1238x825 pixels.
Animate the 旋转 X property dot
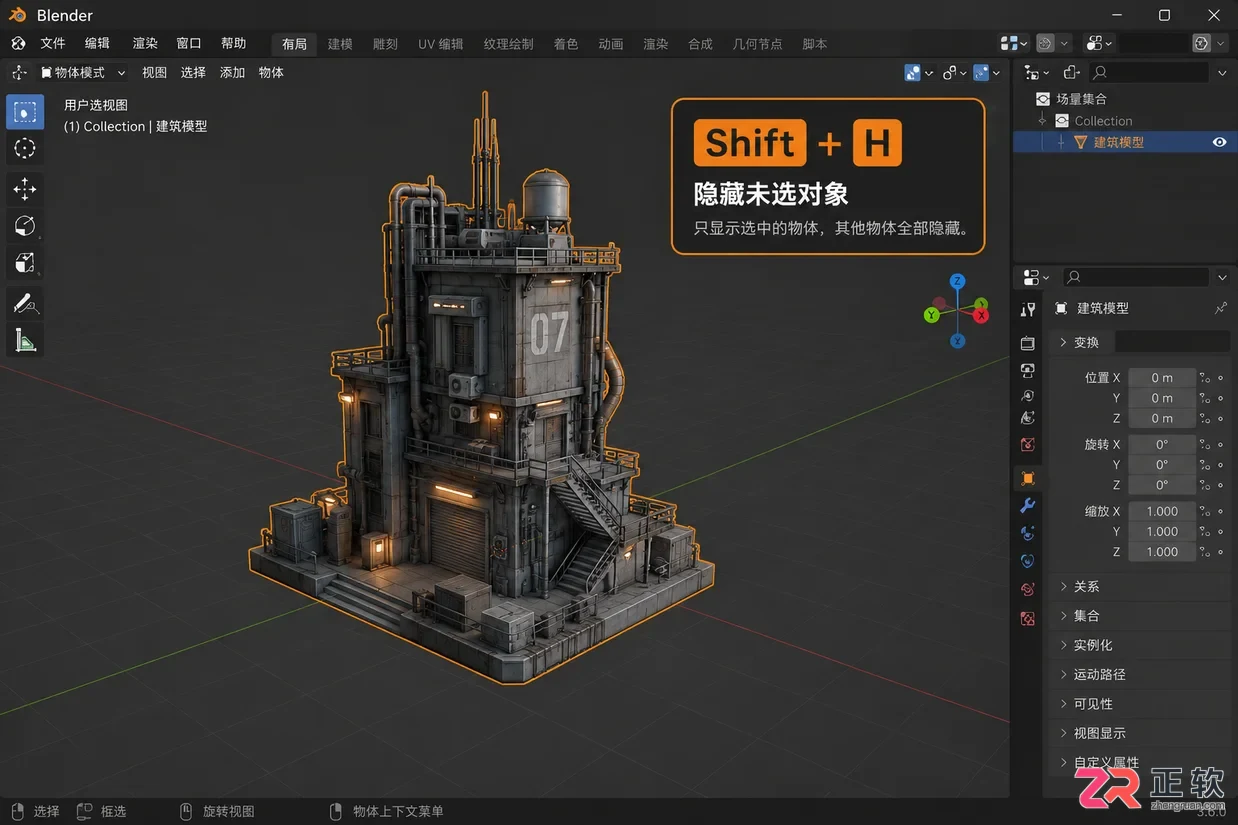1220,444
